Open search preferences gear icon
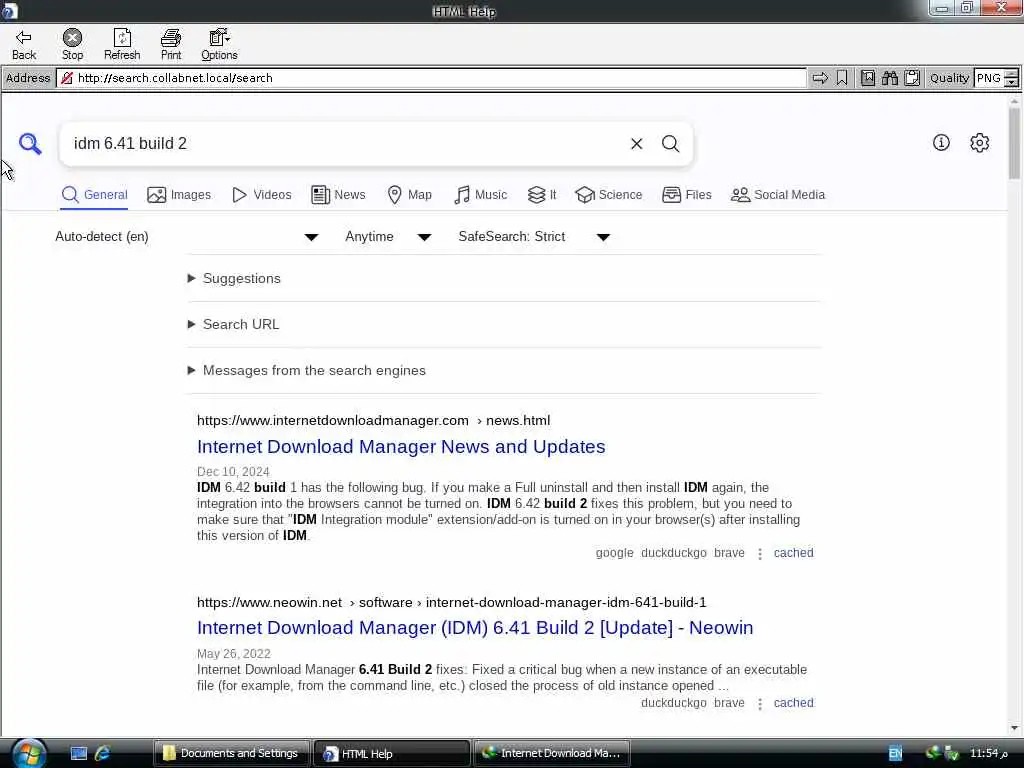The width and height of the screenshot is (1024, 768). (x=980, y=142)
